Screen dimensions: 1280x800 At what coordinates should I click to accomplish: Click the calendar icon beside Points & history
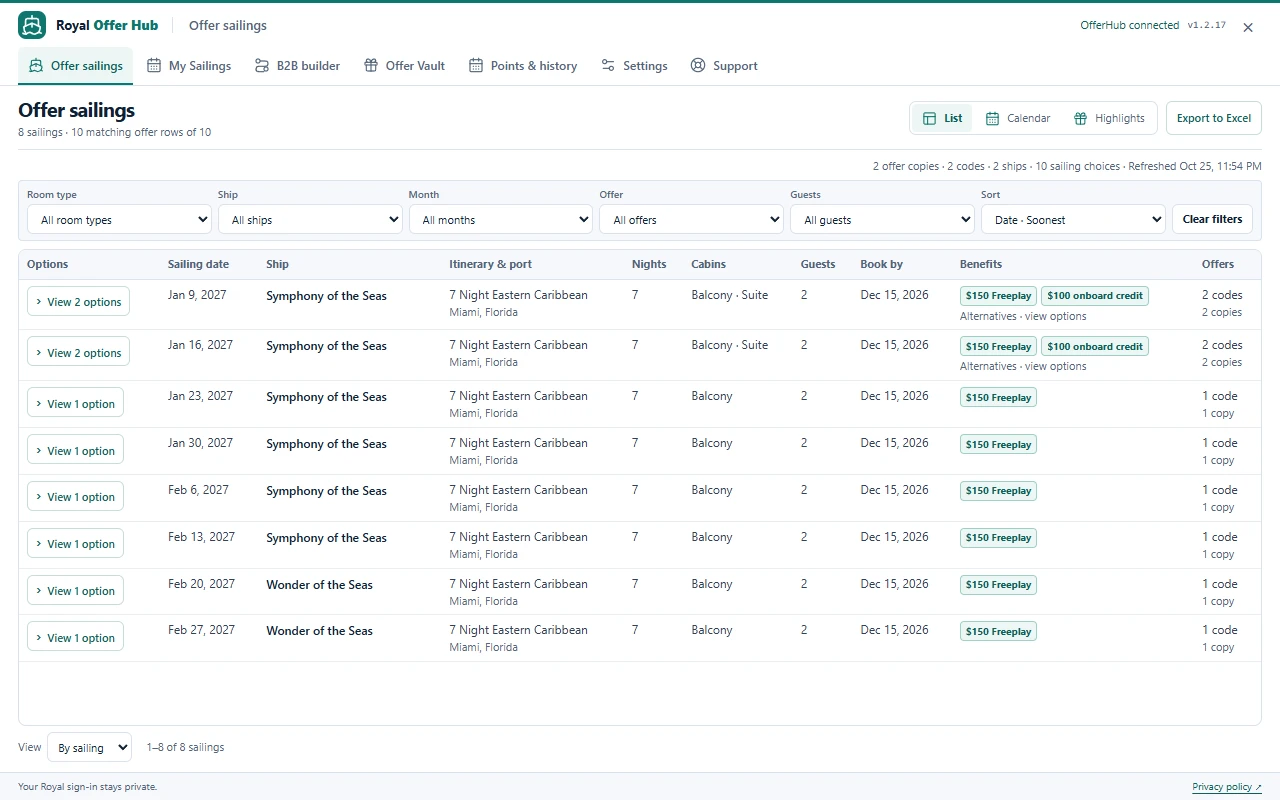coord(476,66)
